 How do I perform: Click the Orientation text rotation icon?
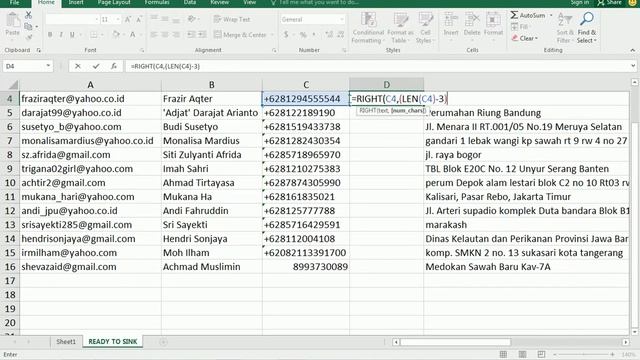(191, 19)
